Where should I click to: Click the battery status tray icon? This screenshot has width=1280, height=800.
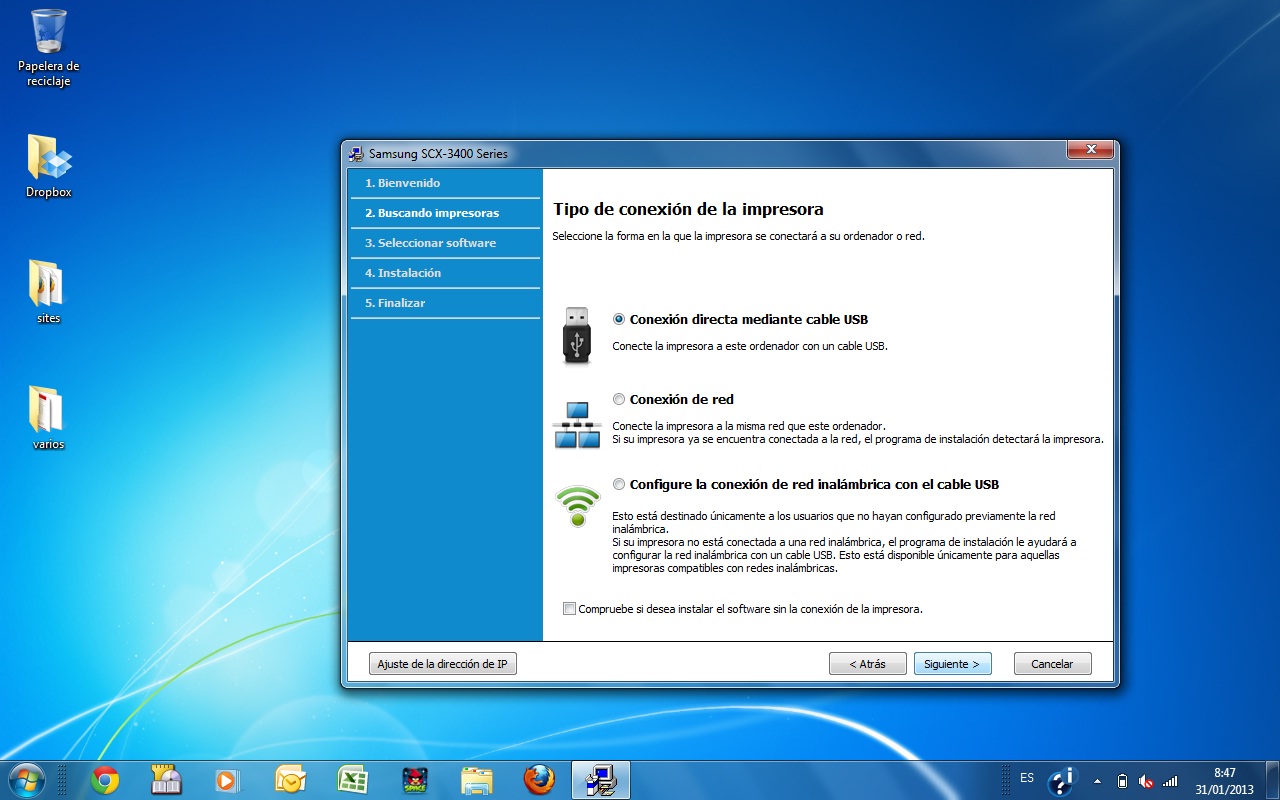point(1122,781)
